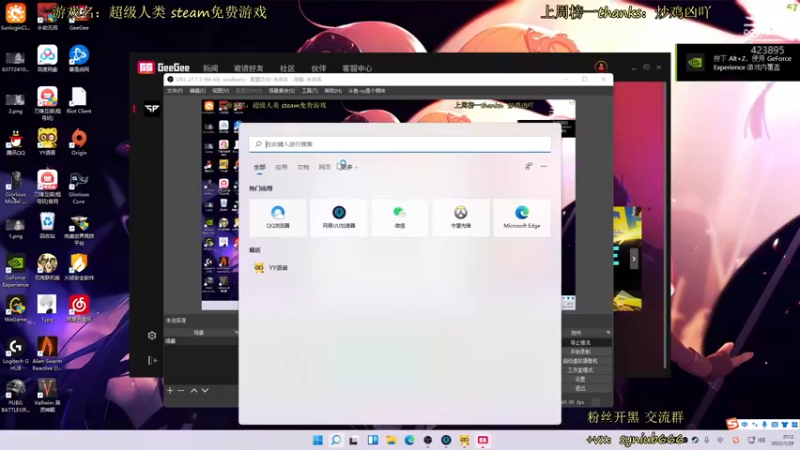Viewport: 800px width, 450px height.
Task: Open the 守望先锋 Overwatch app tile
Action: (461, 218)
